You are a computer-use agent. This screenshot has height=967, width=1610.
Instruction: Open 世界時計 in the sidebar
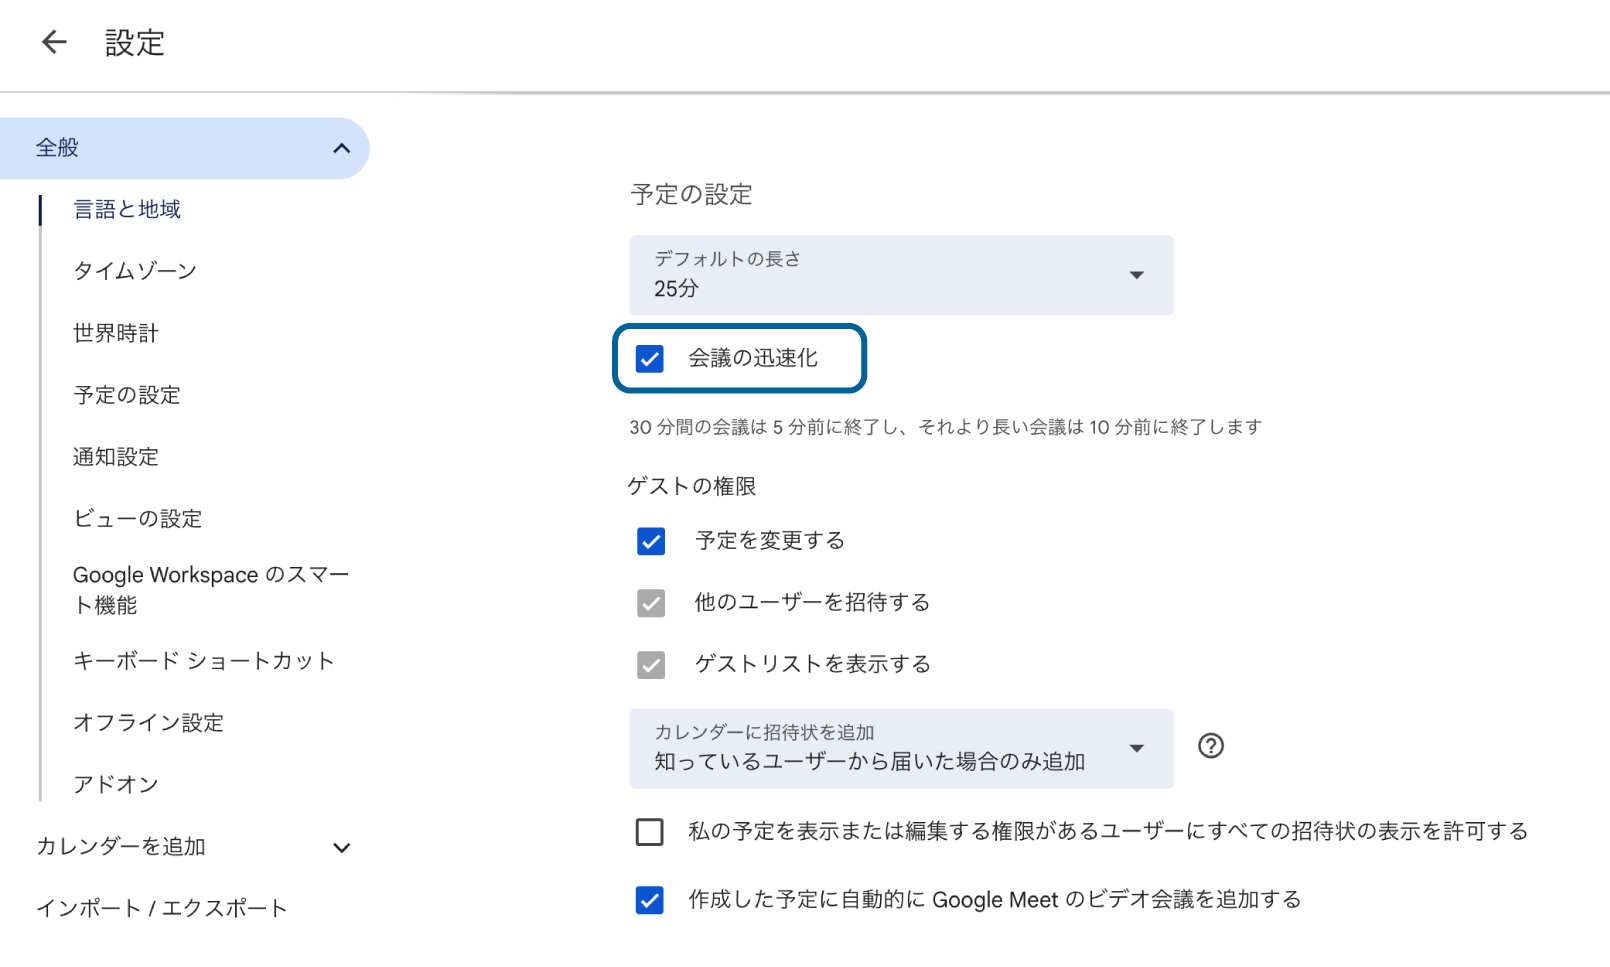(x=116, y=333)
